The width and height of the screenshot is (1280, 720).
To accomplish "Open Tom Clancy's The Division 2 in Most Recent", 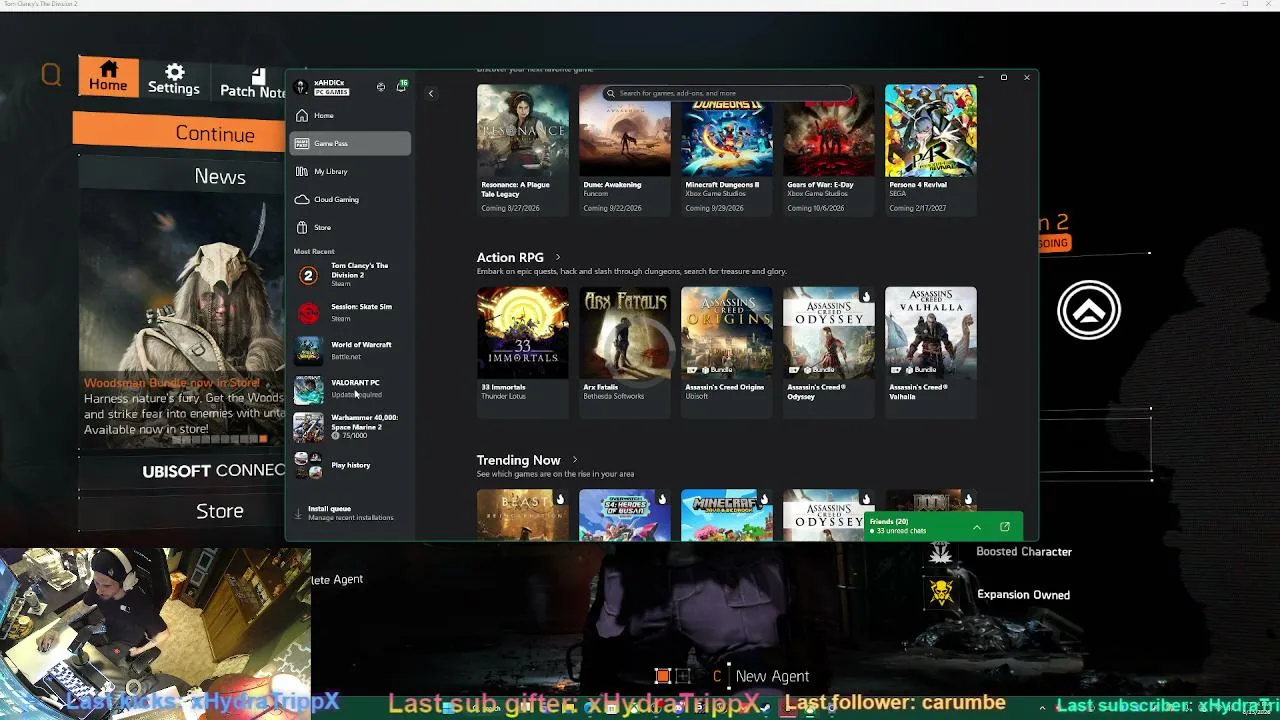I will 350,274.
